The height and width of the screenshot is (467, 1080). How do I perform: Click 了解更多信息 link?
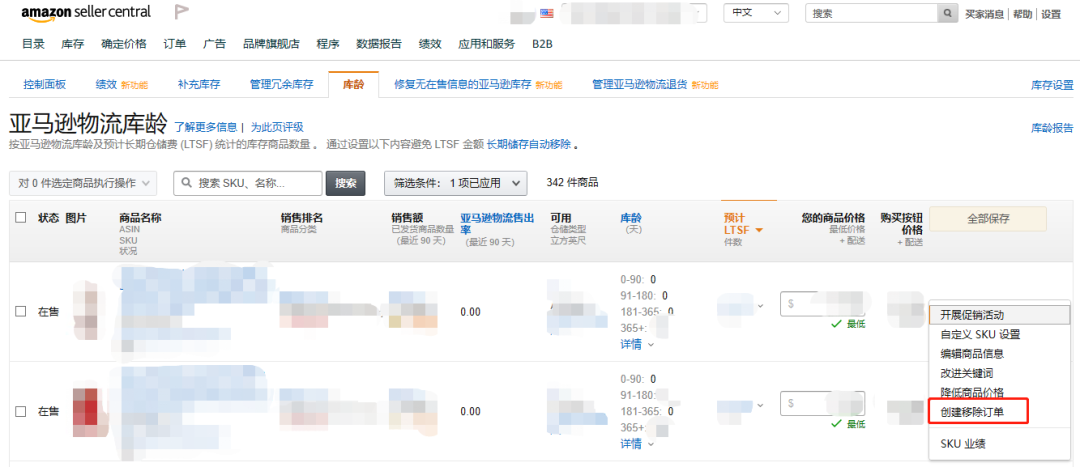tap(205, 127)
